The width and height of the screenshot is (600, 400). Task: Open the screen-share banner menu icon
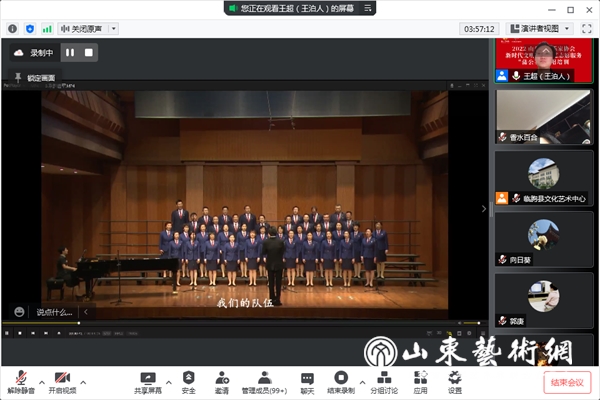point(368,8)
